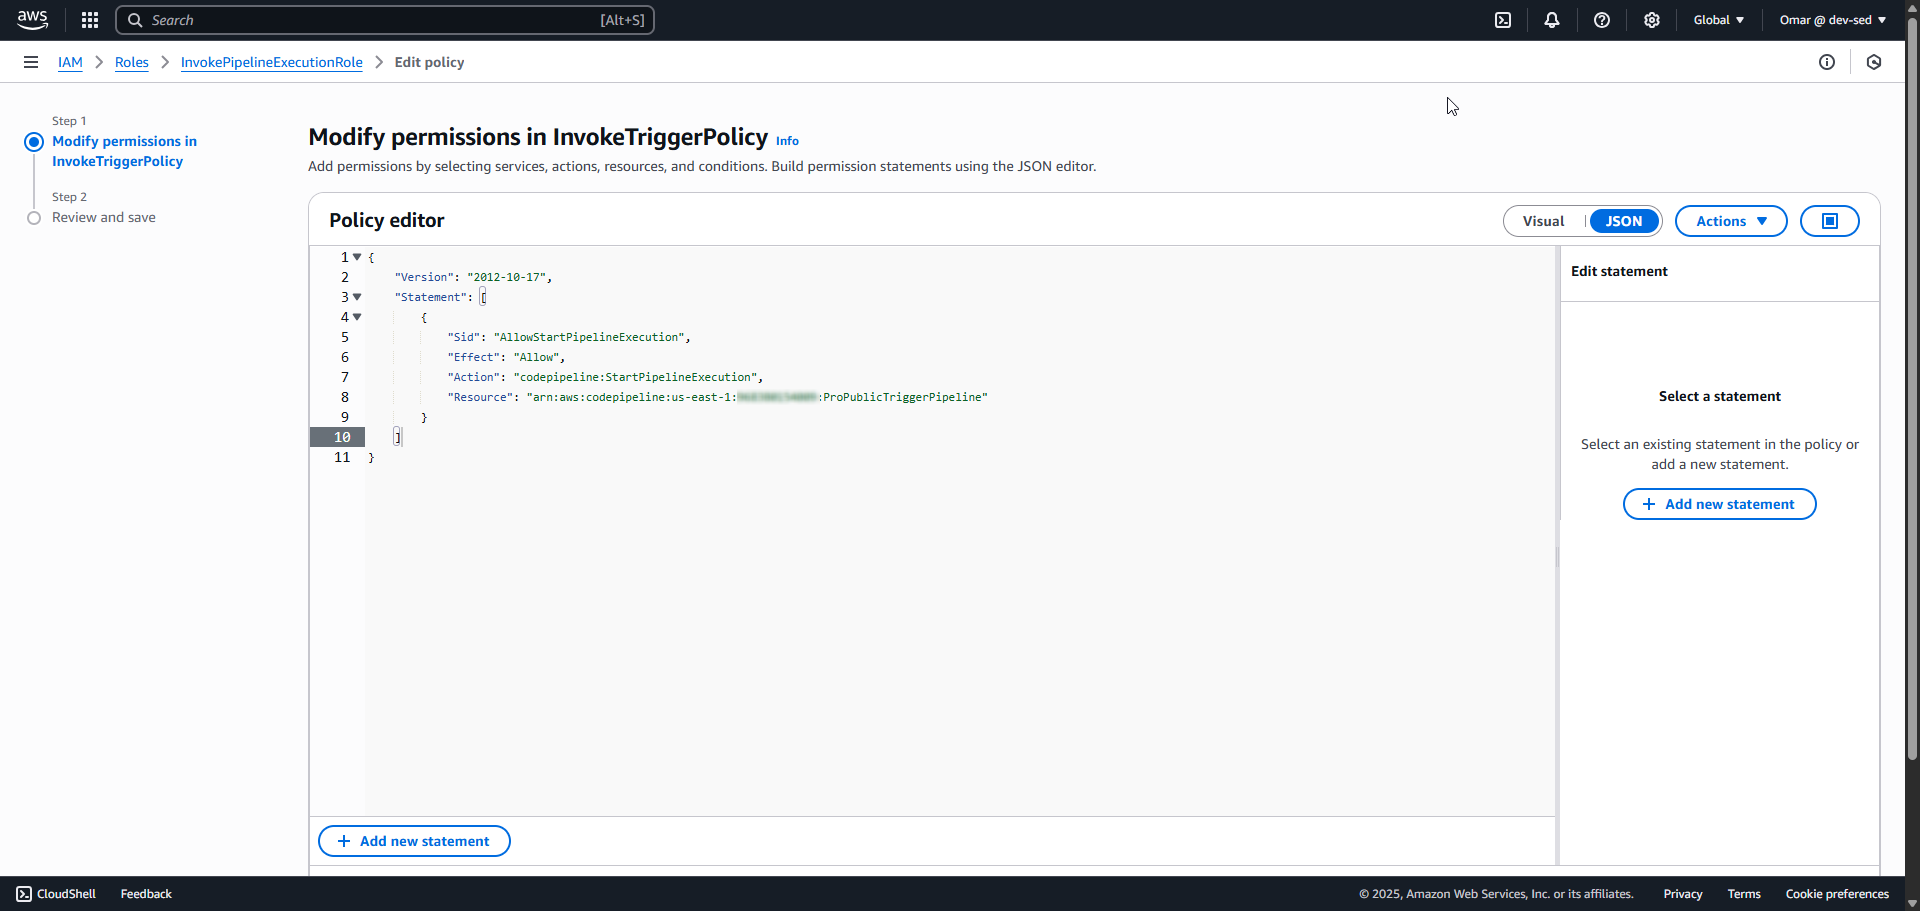
Task: Open the notifications bell
Action: tap(1552, 20)
